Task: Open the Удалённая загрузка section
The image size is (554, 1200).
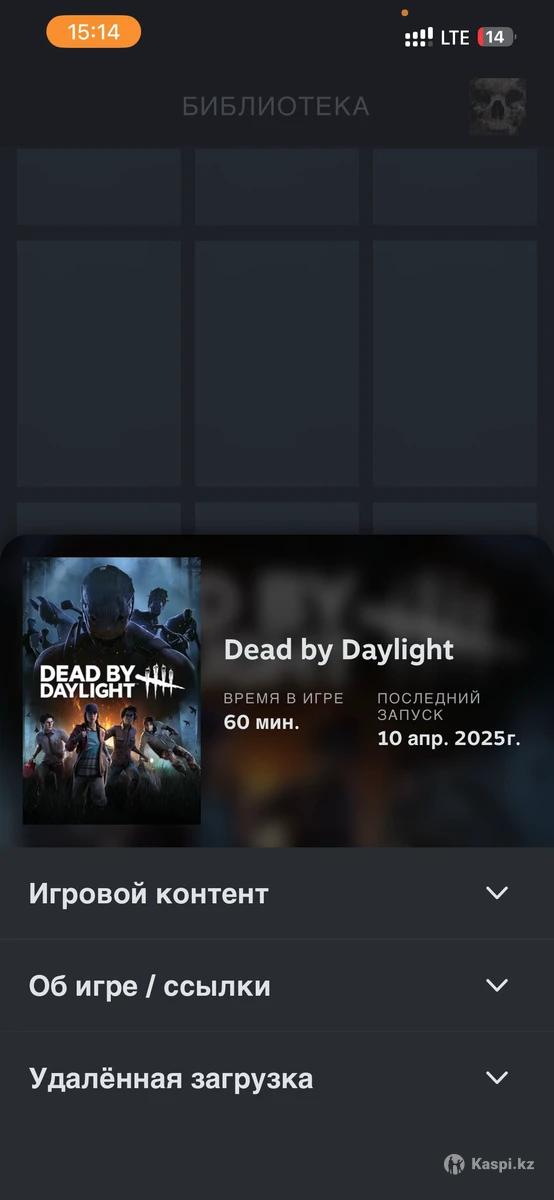Action: click(277, 1079)
